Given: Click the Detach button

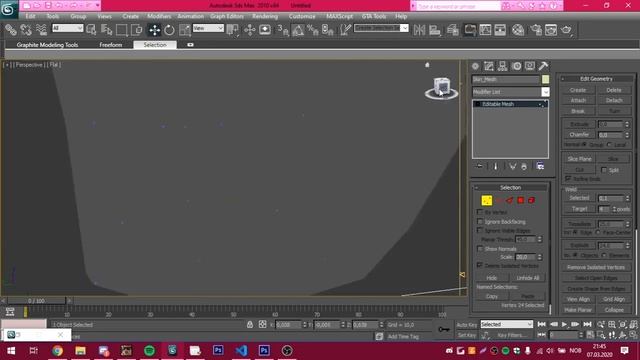Looking at the screenshot, I should pos(614,100).
